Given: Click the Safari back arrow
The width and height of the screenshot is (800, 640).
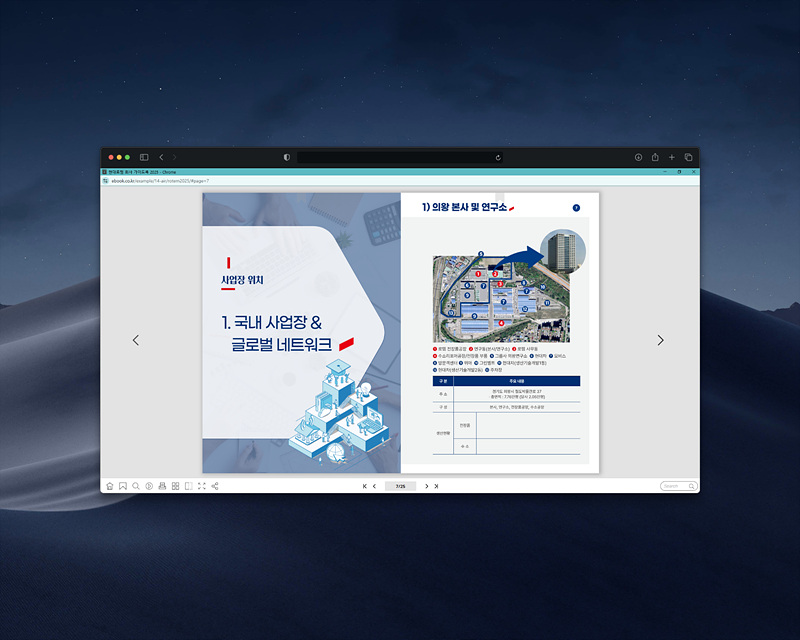Looking at the screenshot, I should (x=161, y=157).
